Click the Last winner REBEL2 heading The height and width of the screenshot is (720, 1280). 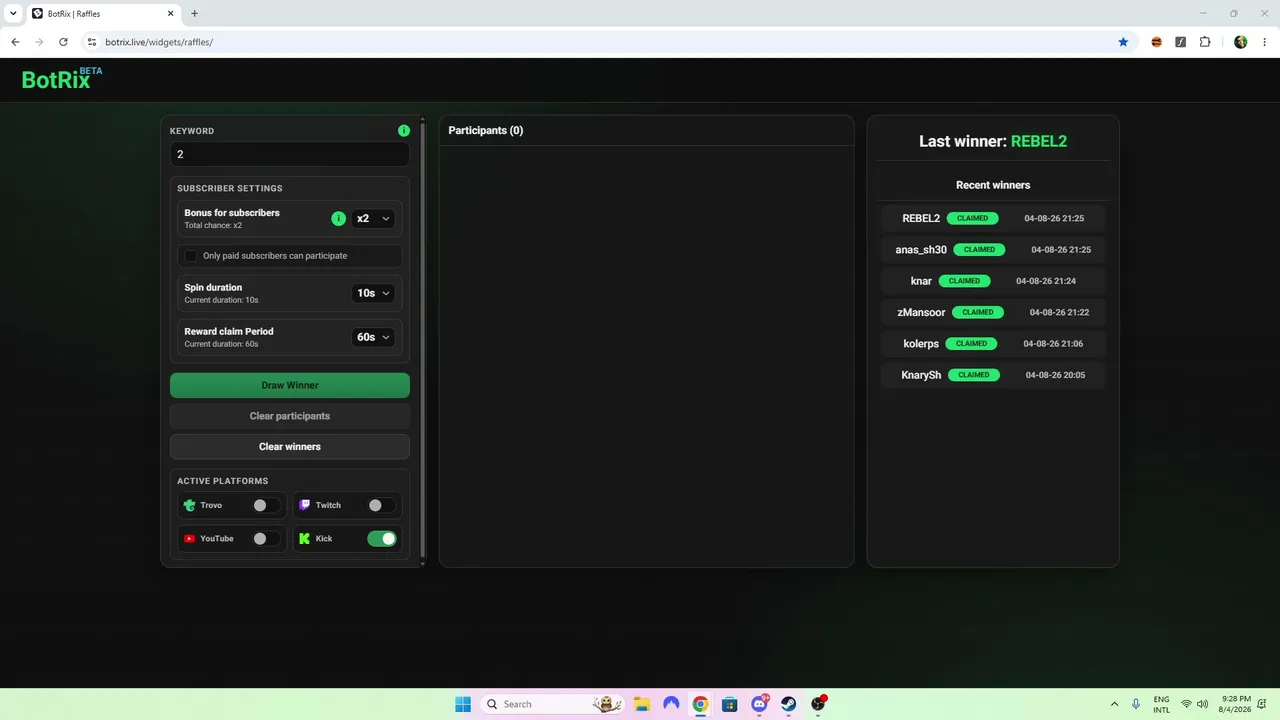993,141
